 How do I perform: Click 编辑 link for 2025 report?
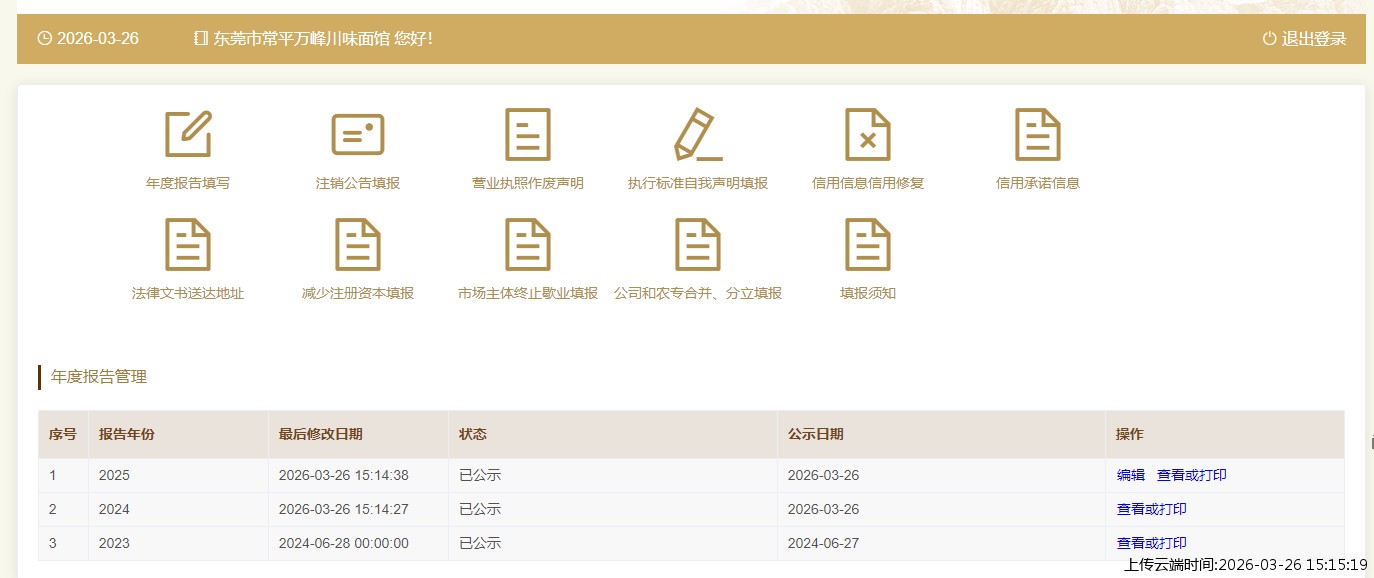tap(1130, 475)
